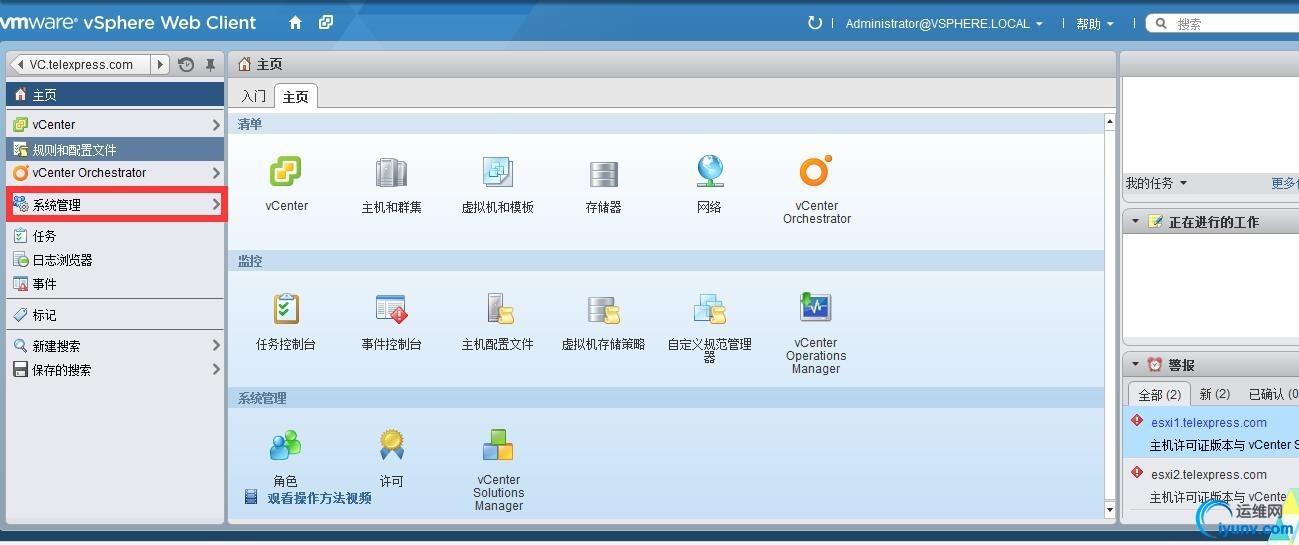Open the Roles (角色) icon
This screenshot has width=1299, height=545.
pyautogui.click(x=286, y=445)
